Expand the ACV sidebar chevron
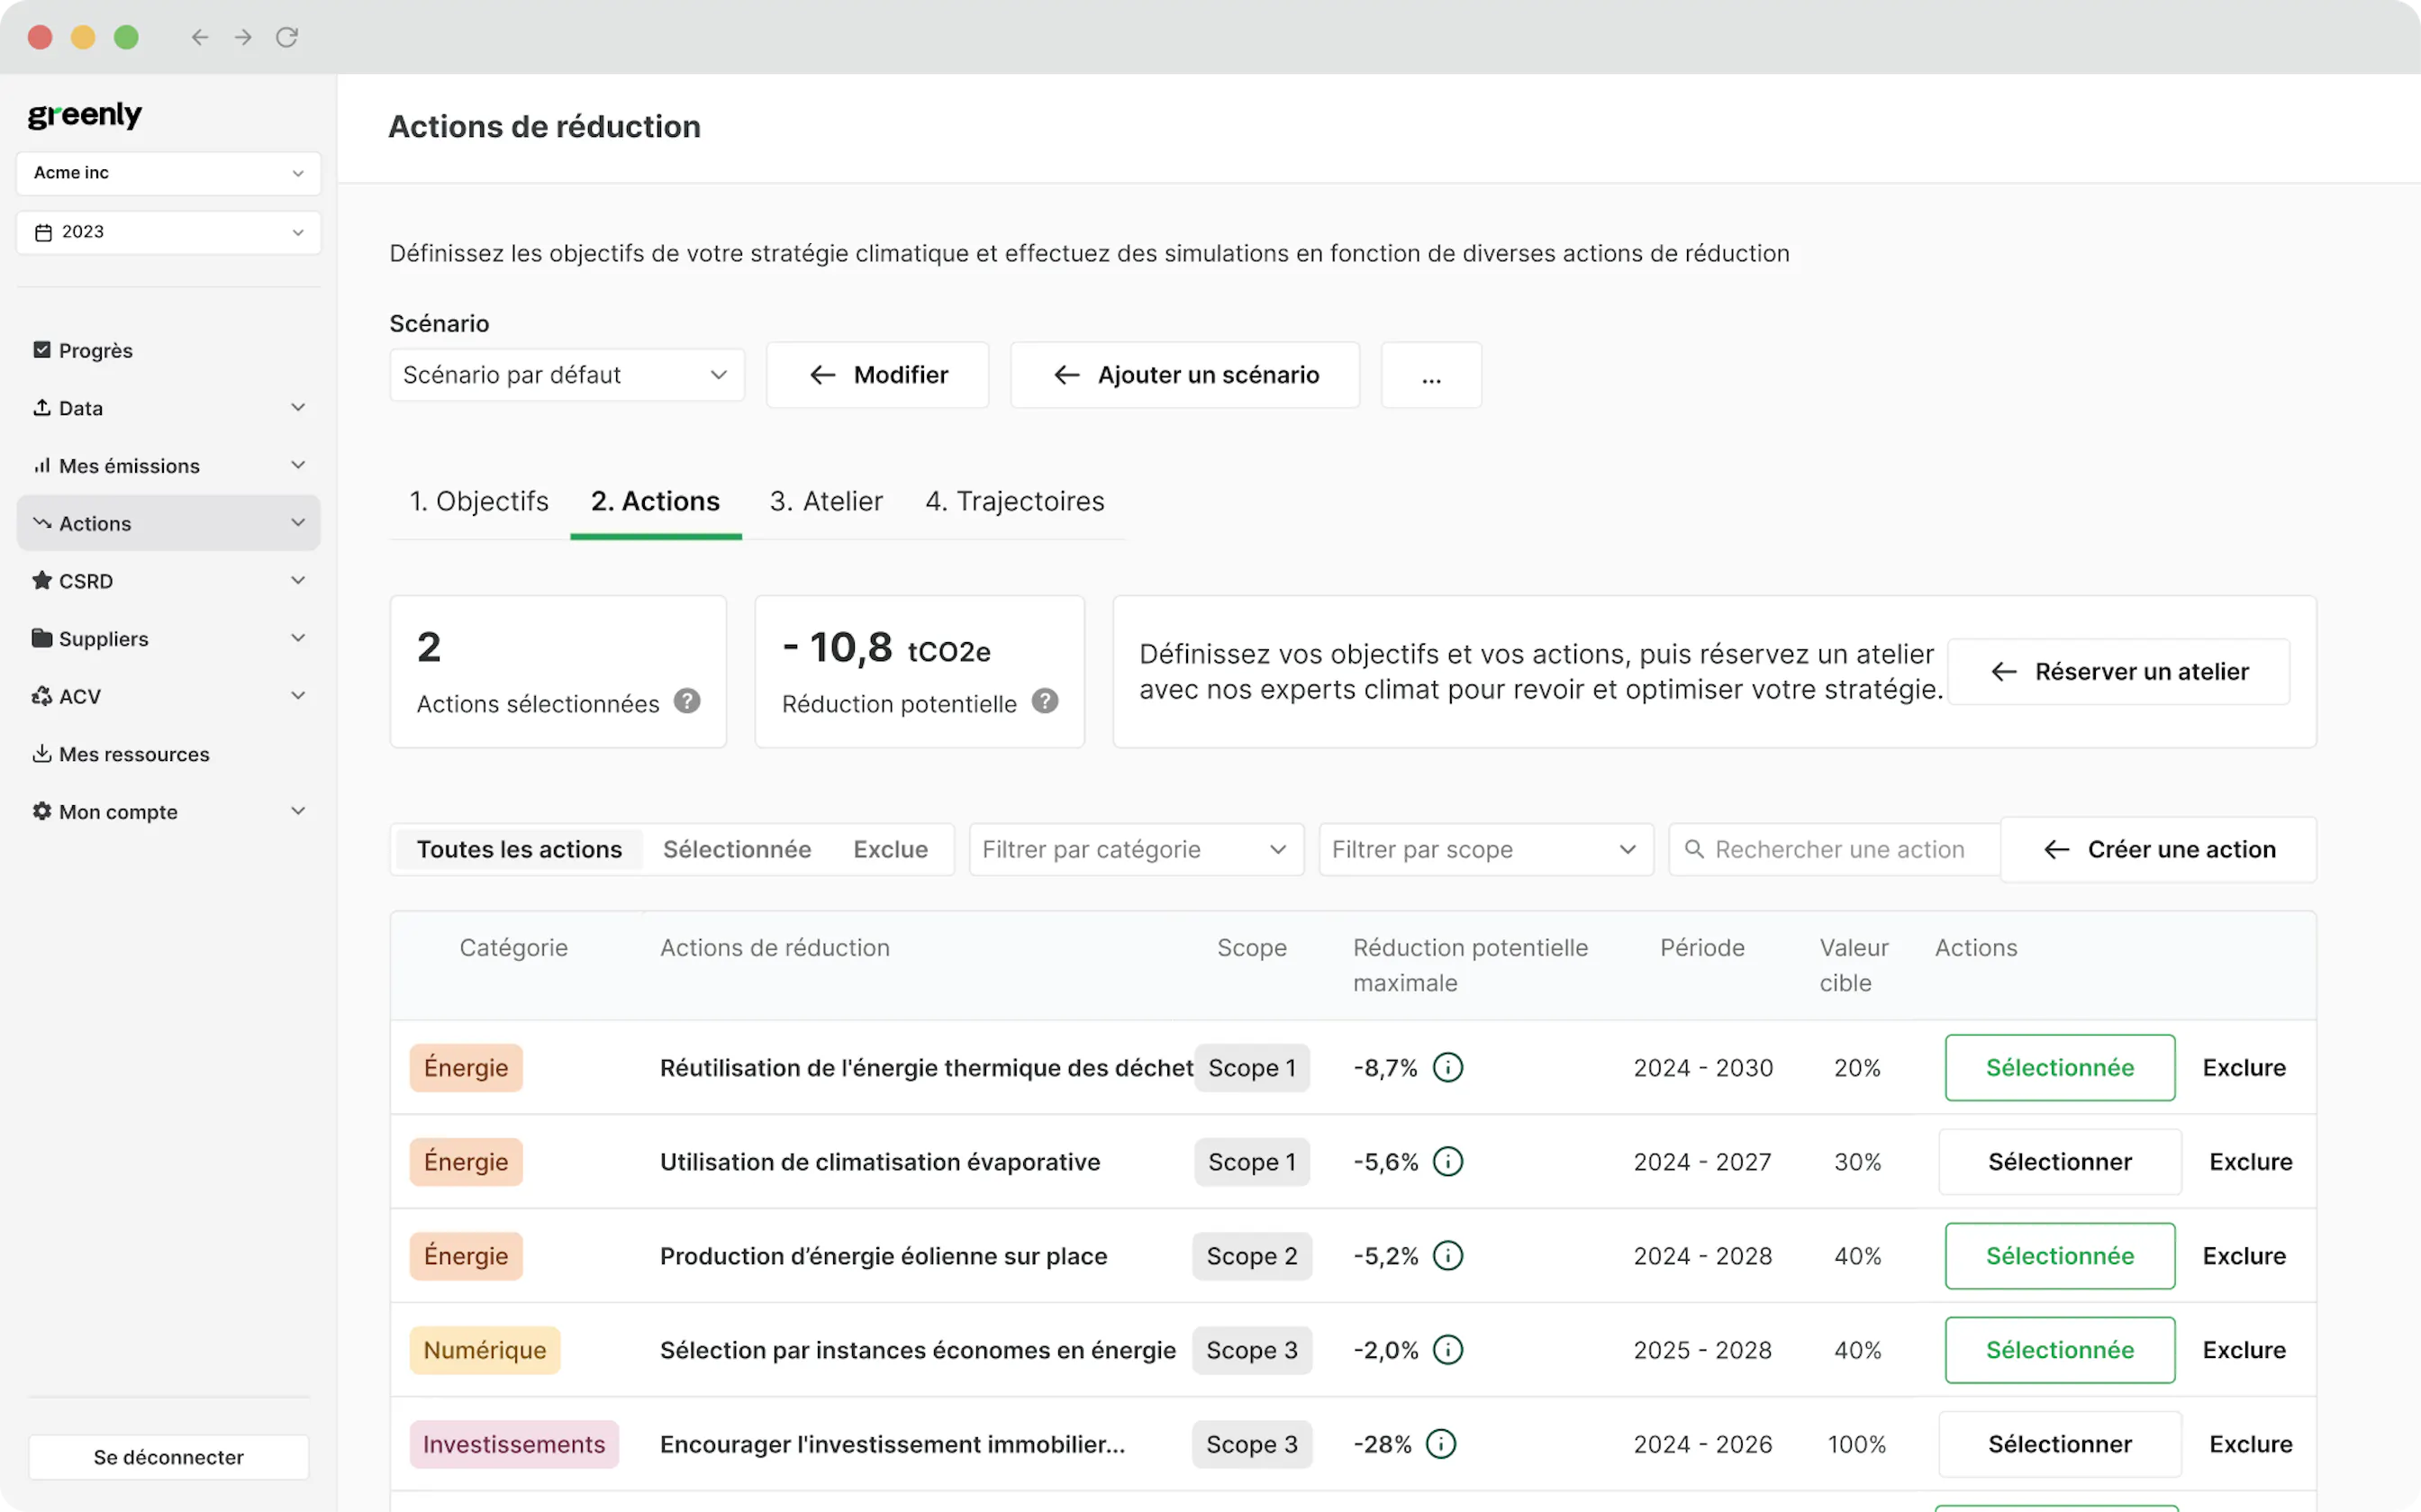Screen dimensions: 2421x1512 pos(298,695)
